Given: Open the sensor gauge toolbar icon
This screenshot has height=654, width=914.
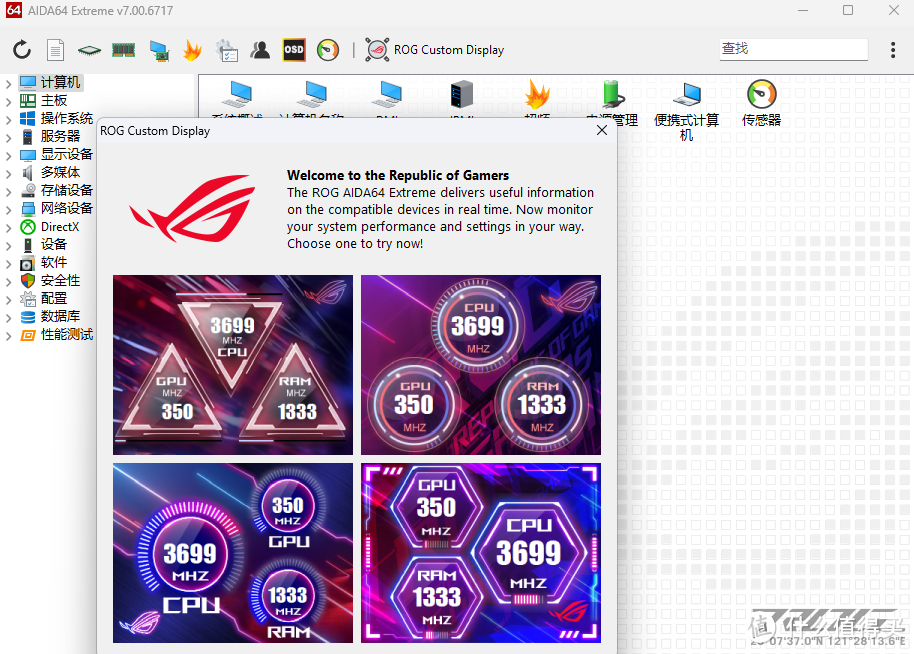Looking at the screenshot, I should click(x=328, y=50).
